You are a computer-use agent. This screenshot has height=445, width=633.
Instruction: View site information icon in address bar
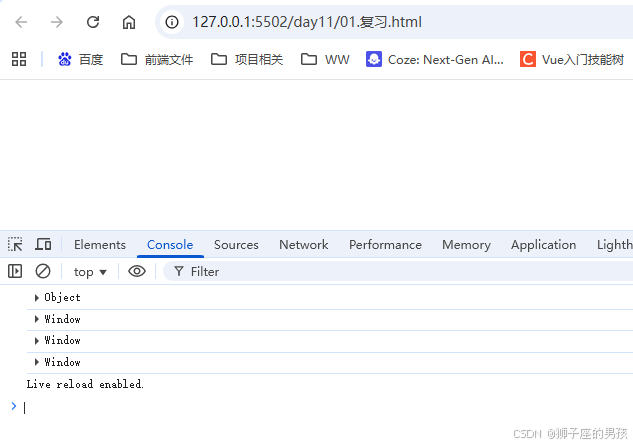[172, 22]
